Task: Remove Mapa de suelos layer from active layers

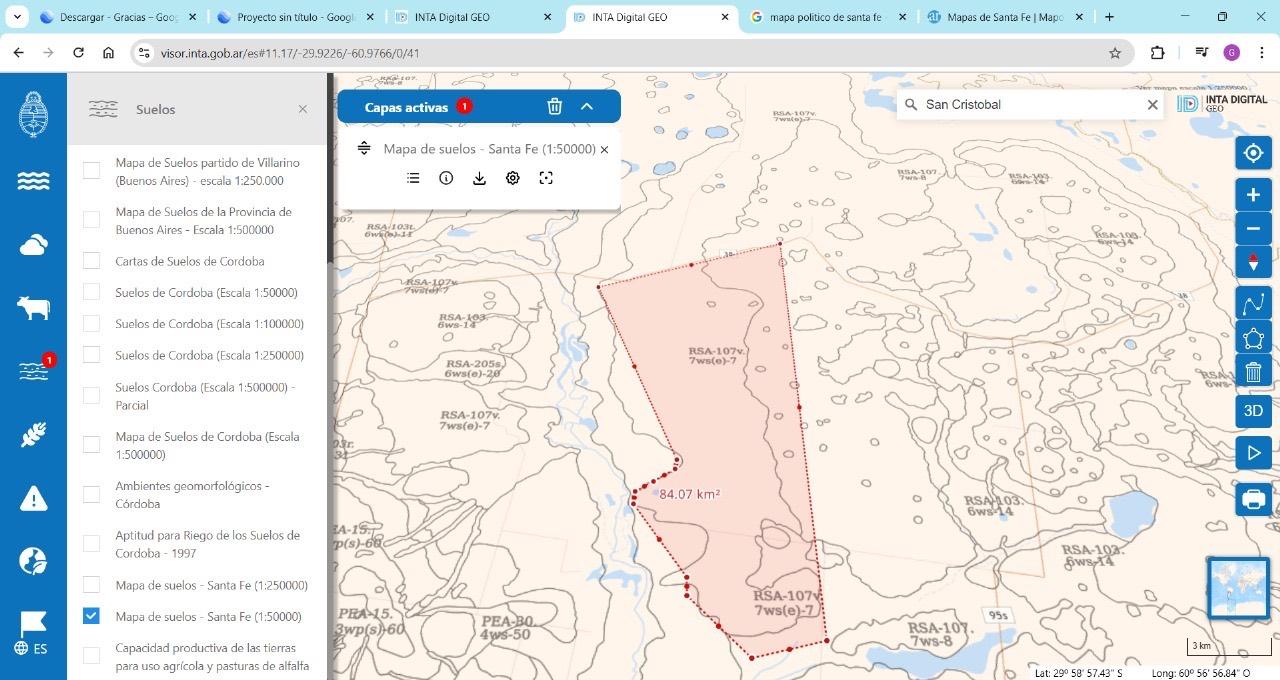Action: click(604, 149)
